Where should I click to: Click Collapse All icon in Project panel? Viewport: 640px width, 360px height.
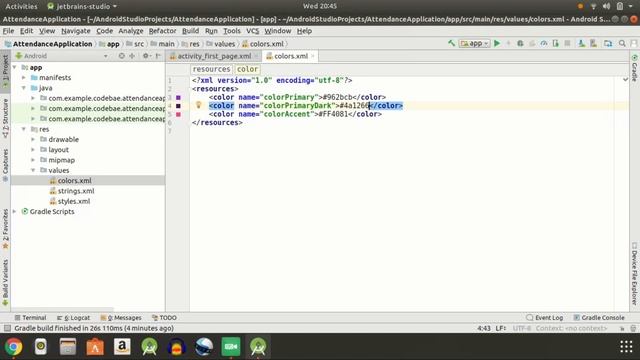(x=132, y=56)
